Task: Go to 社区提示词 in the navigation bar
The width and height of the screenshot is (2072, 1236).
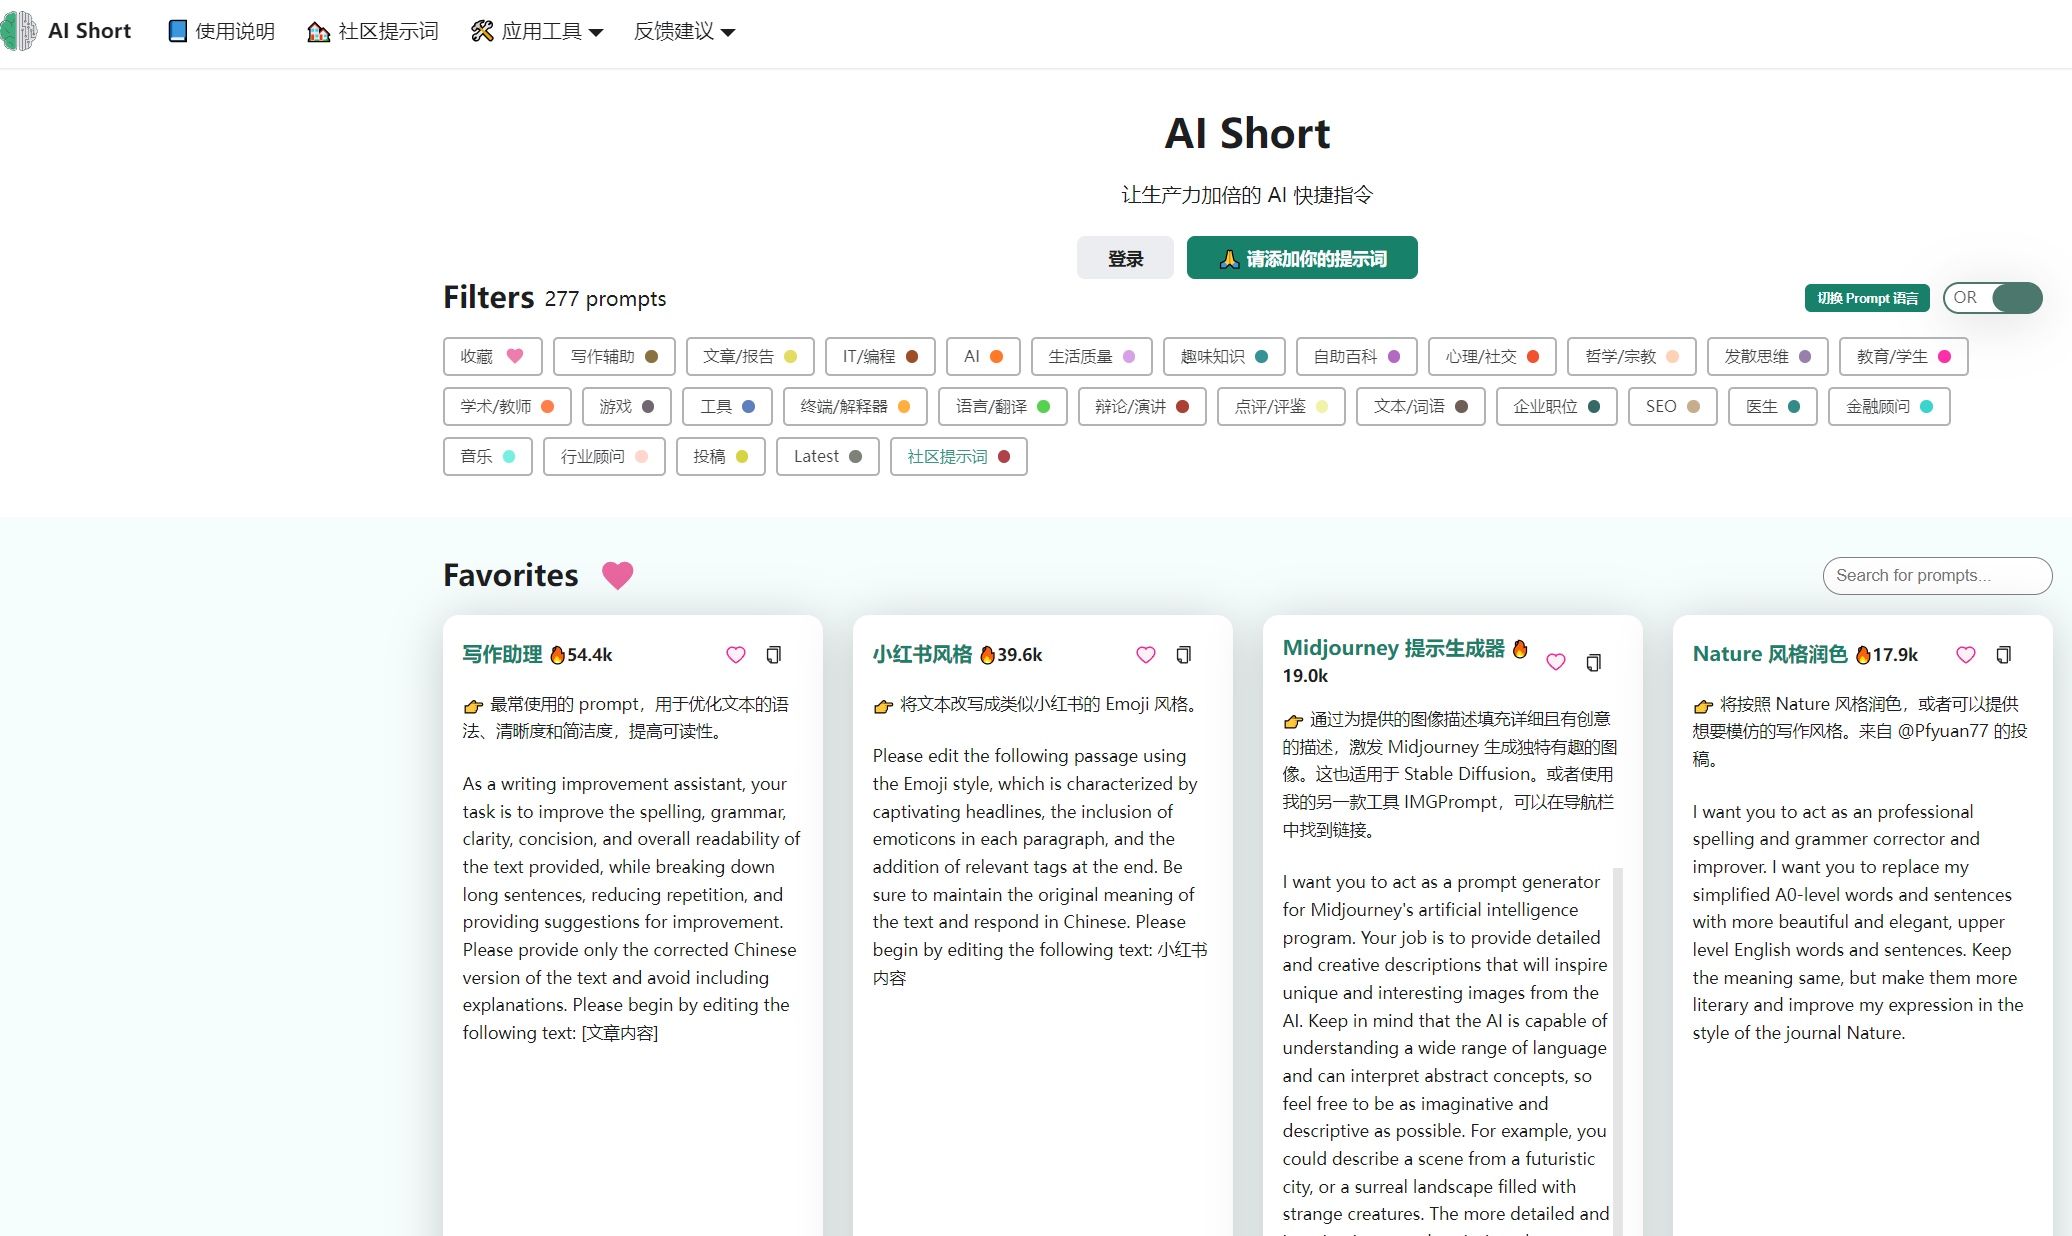Action: click(372, 31)
